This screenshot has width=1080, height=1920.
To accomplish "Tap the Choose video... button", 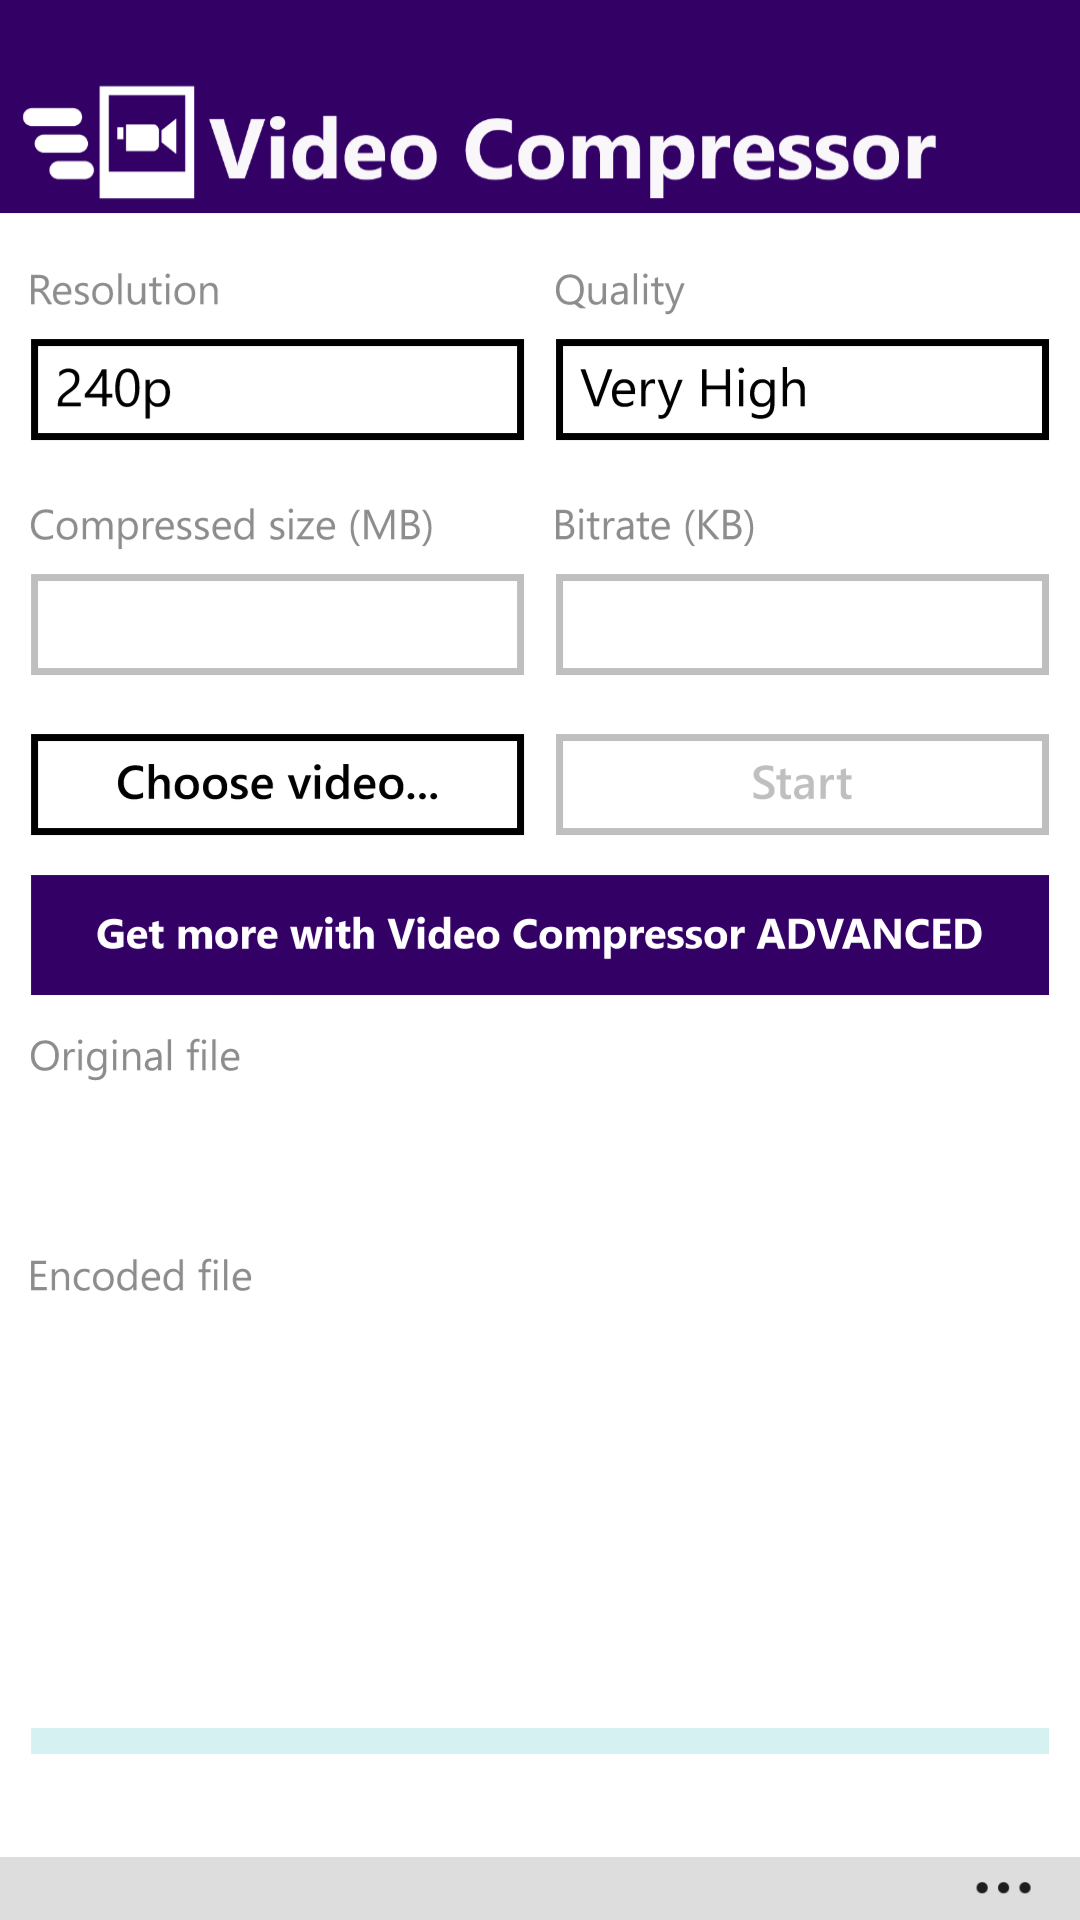I will tap(277, 784).
